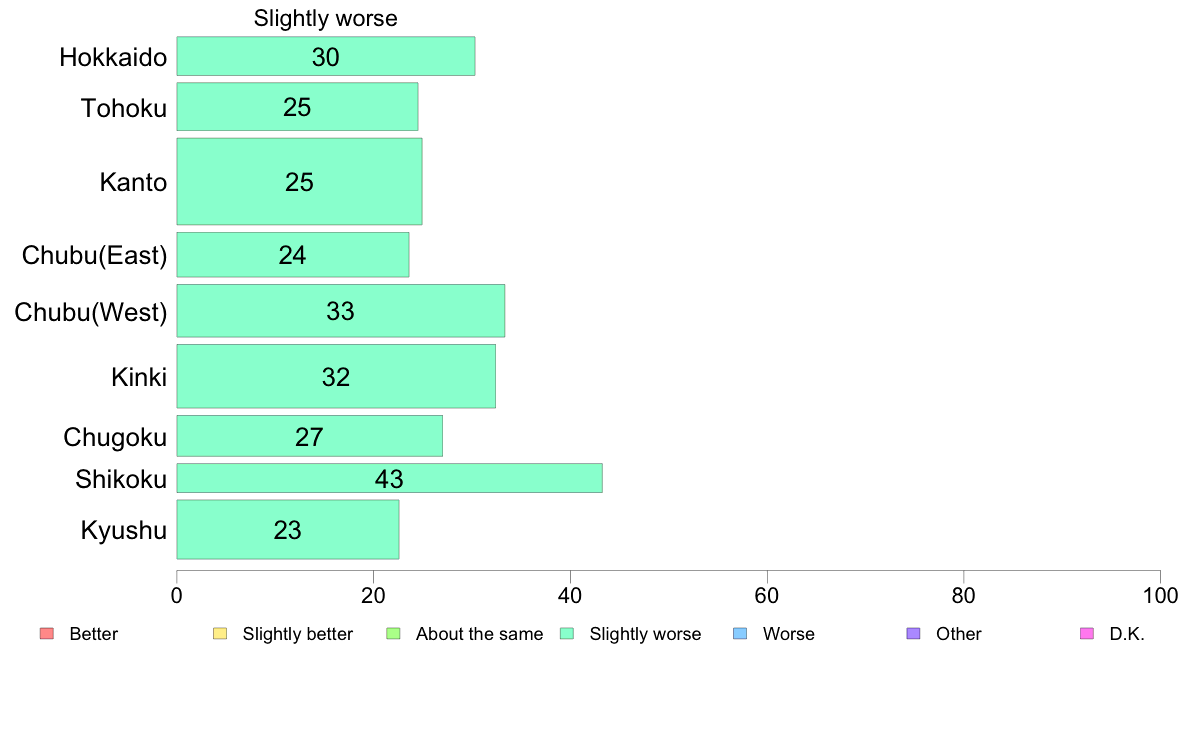Click the Kanto bar
1188x736 pixels.
(x=299, y=181)
